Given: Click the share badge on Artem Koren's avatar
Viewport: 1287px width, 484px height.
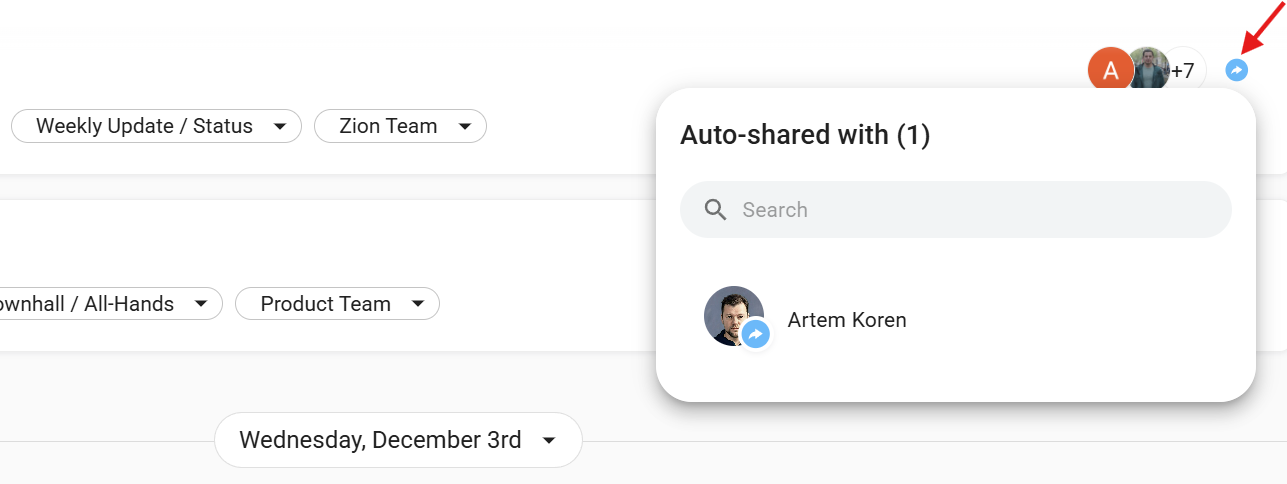Looking at the screenshot, I should click(x=757, y=334).
